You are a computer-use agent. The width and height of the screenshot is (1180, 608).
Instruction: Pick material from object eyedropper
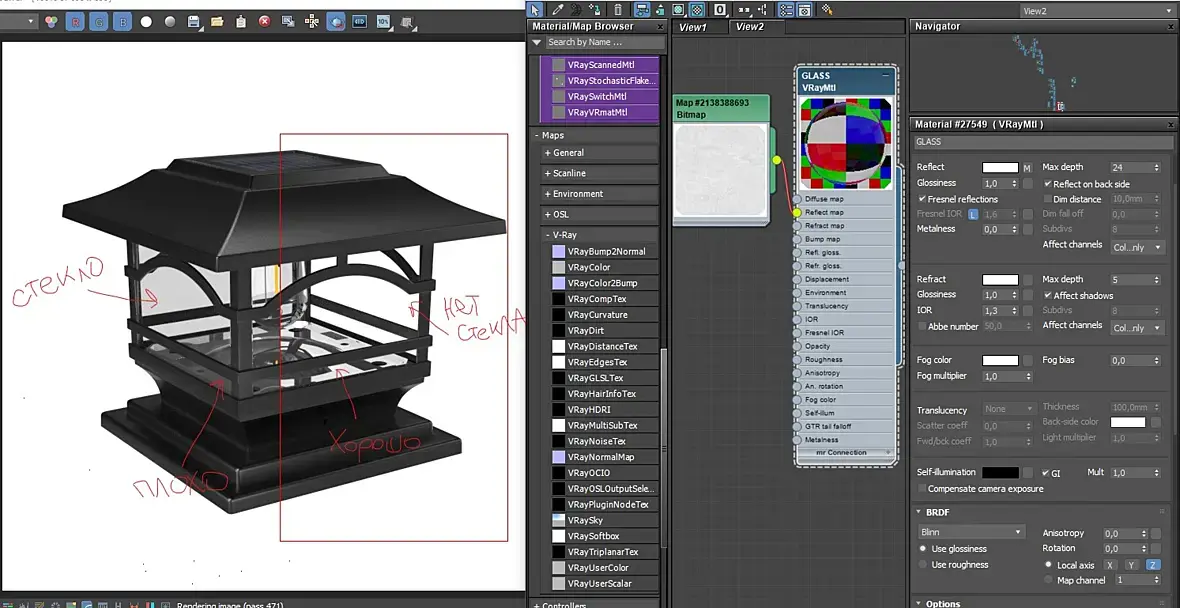pyautogui.click(x=558, y=9)
